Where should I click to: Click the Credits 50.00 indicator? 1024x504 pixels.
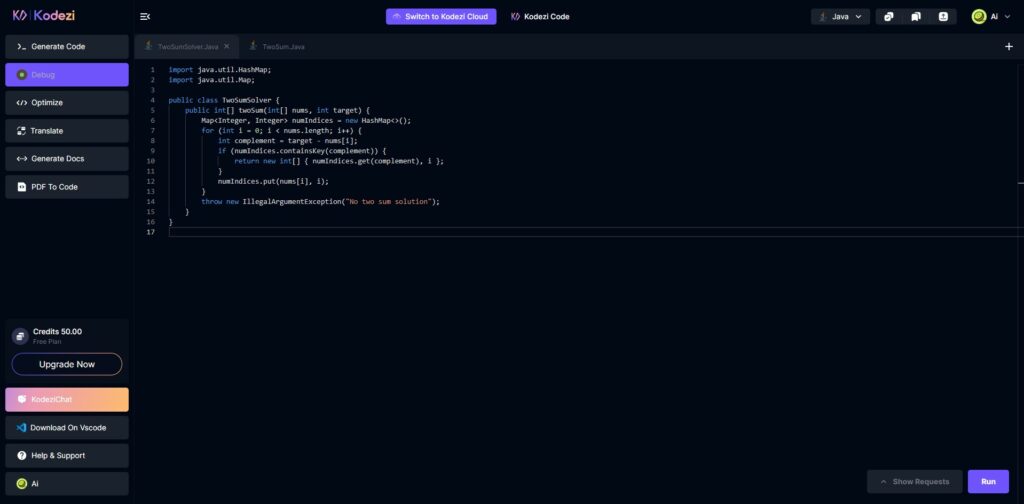(x=57, y=332)
